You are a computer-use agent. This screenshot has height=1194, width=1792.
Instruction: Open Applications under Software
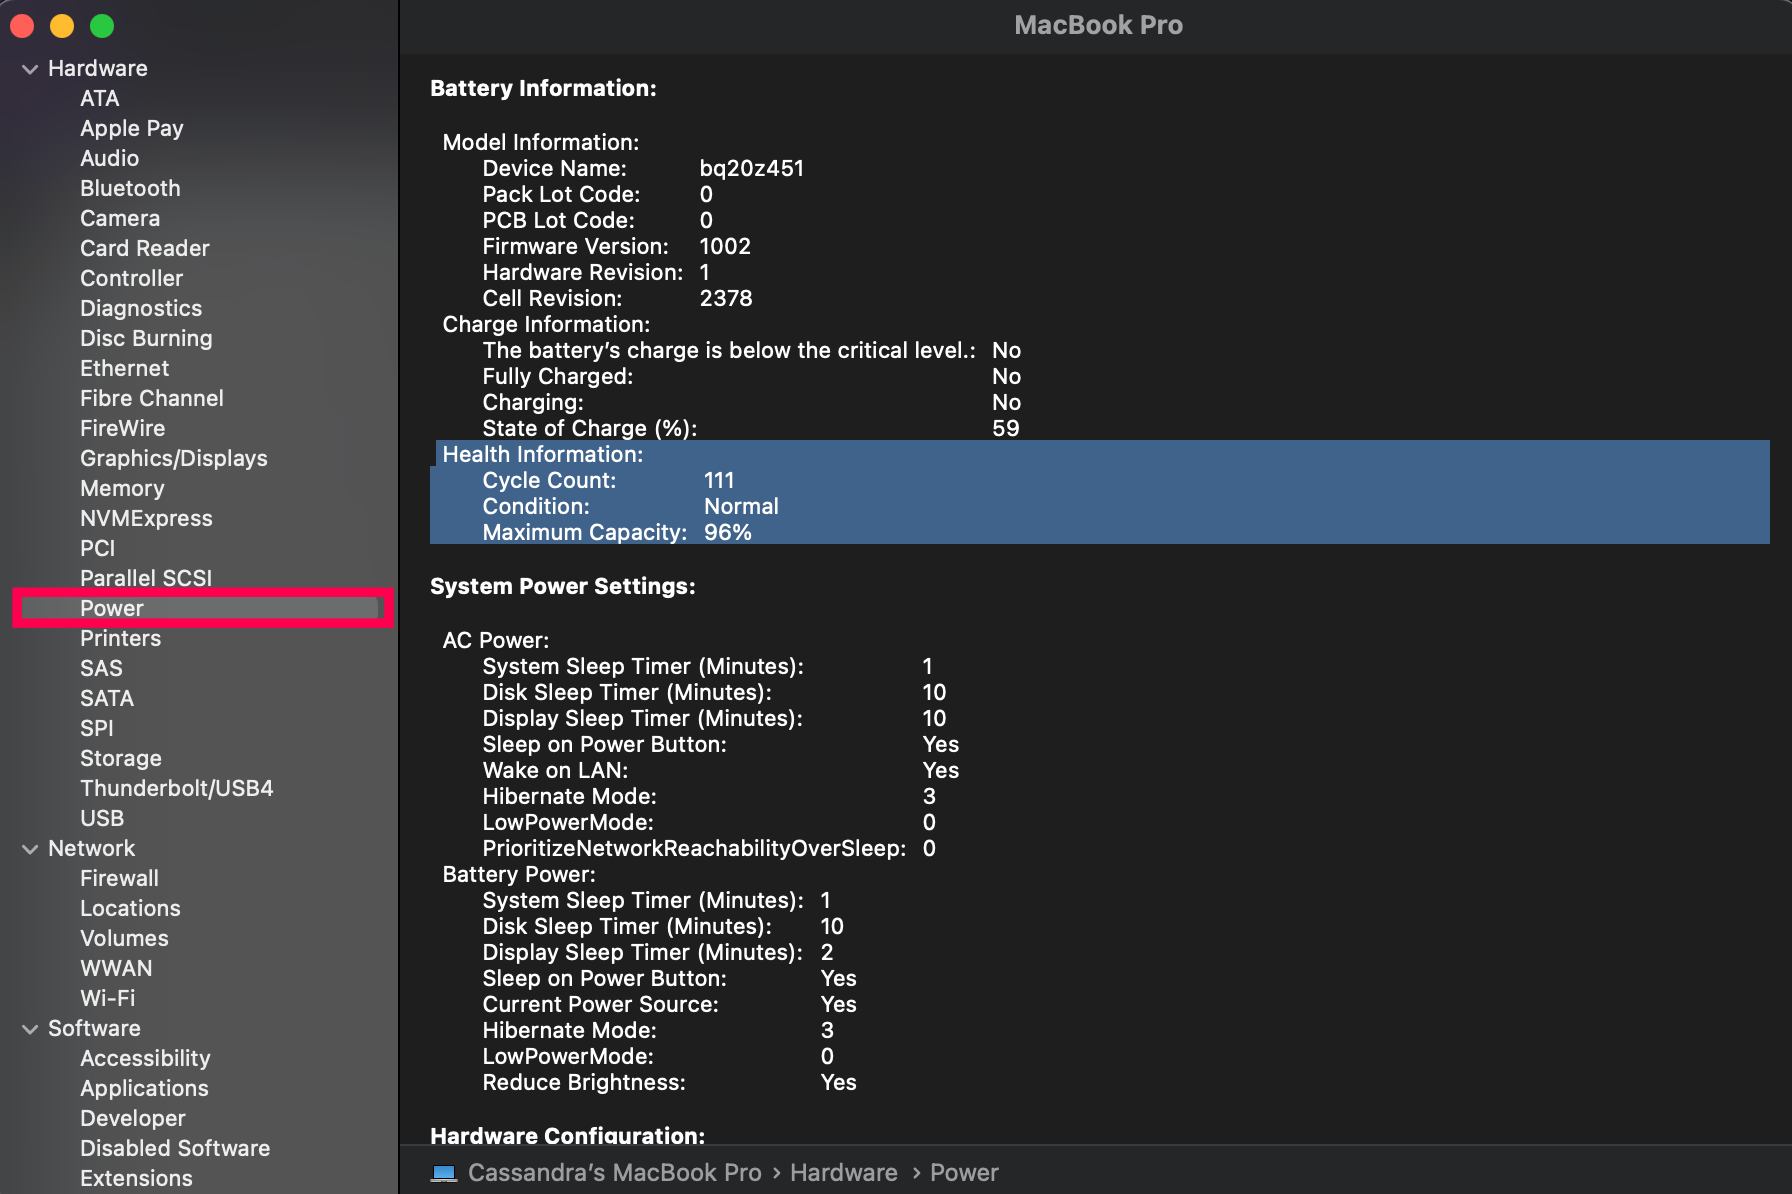tap(144, 1088)
